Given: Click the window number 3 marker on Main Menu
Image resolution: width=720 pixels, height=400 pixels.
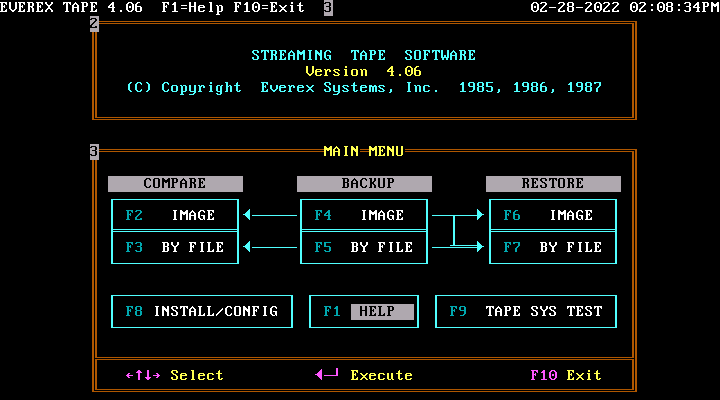Looking at the screenshot, I should coord(94,151).
